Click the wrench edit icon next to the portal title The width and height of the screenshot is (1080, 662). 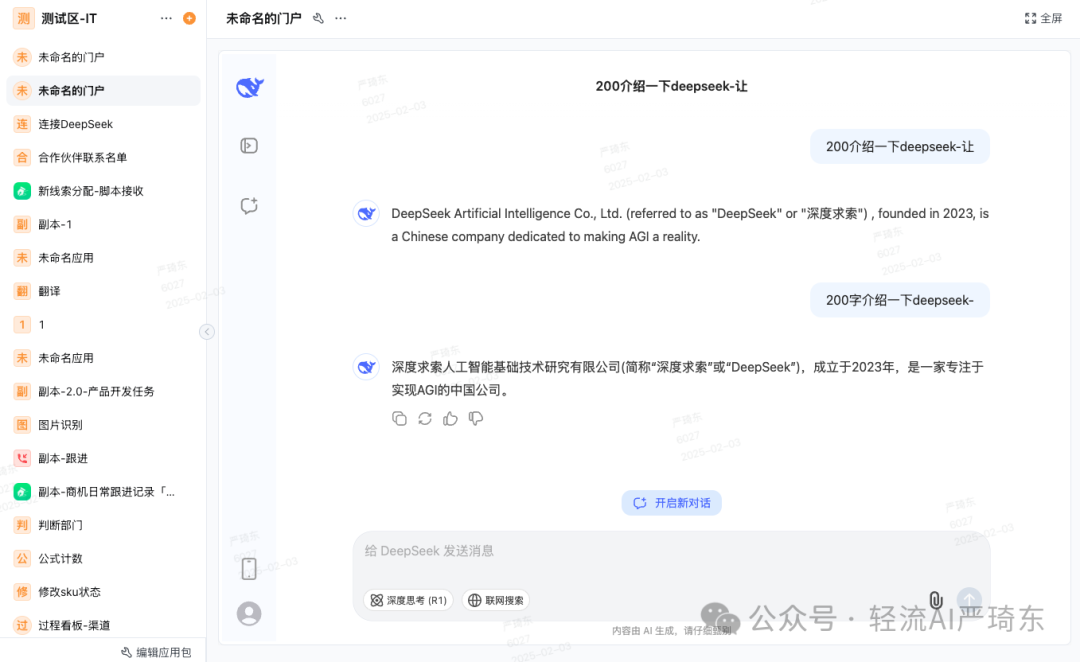[x=318, y=19]
